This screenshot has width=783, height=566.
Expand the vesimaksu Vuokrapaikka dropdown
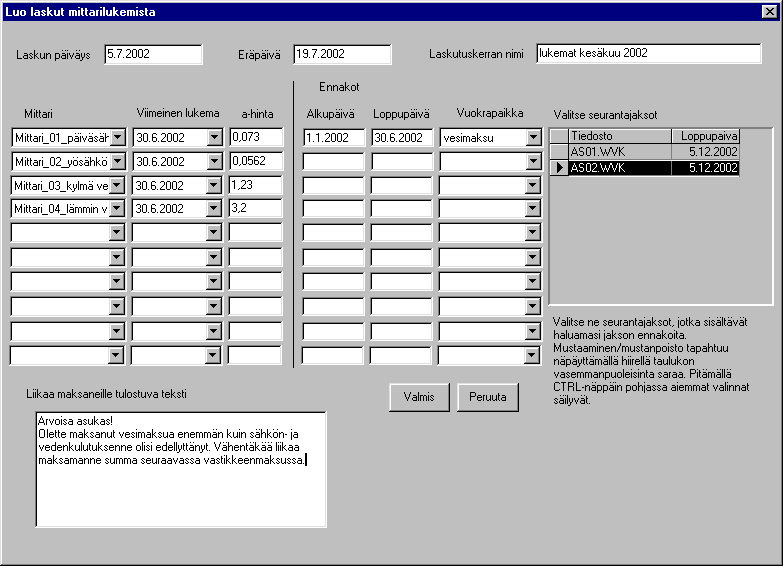[x=533, y=137]
